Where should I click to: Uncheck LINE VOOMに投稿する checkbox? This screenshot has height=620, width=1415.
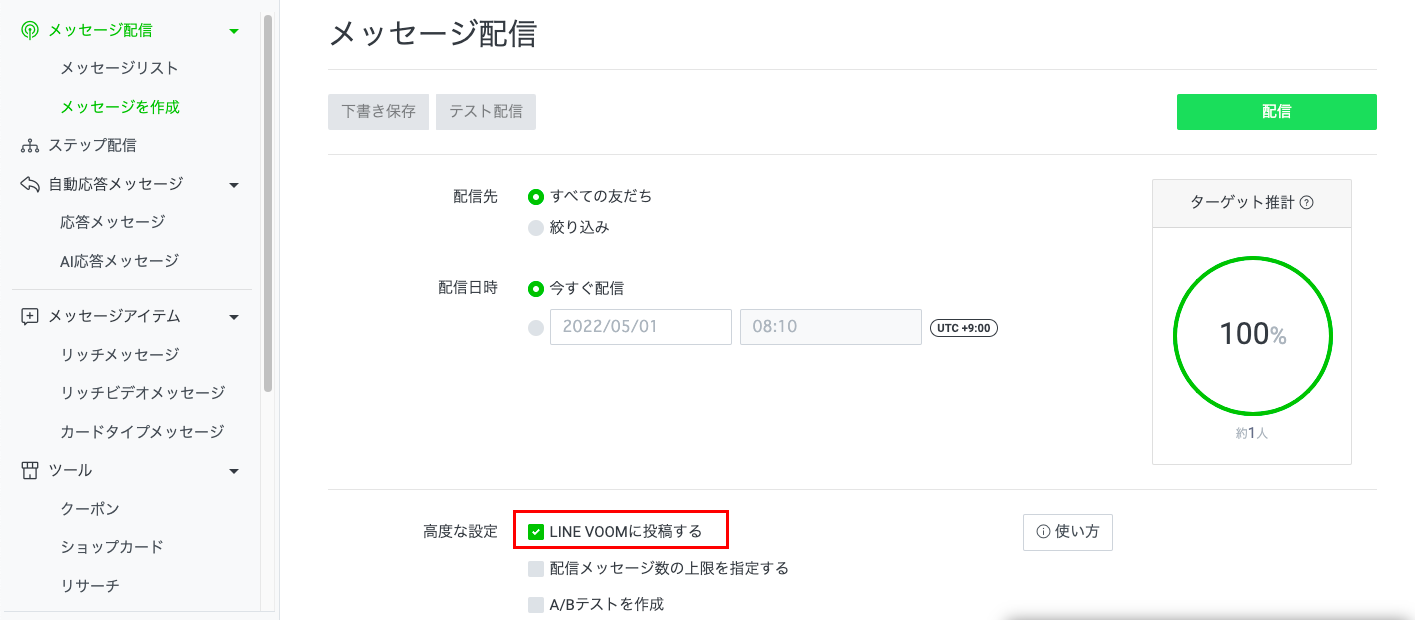coord(536,532)
